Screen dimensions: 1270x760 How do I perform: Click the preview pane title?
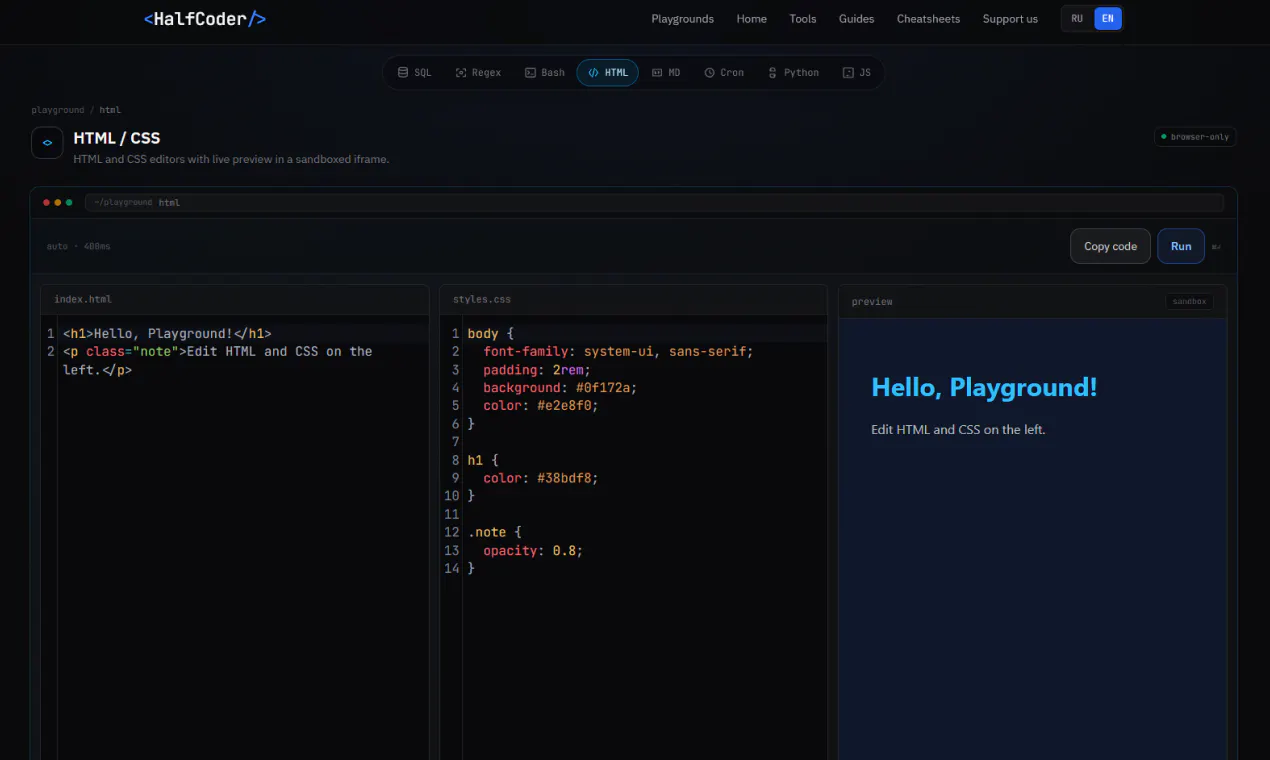pyautogui.click(x=872, y=301)
